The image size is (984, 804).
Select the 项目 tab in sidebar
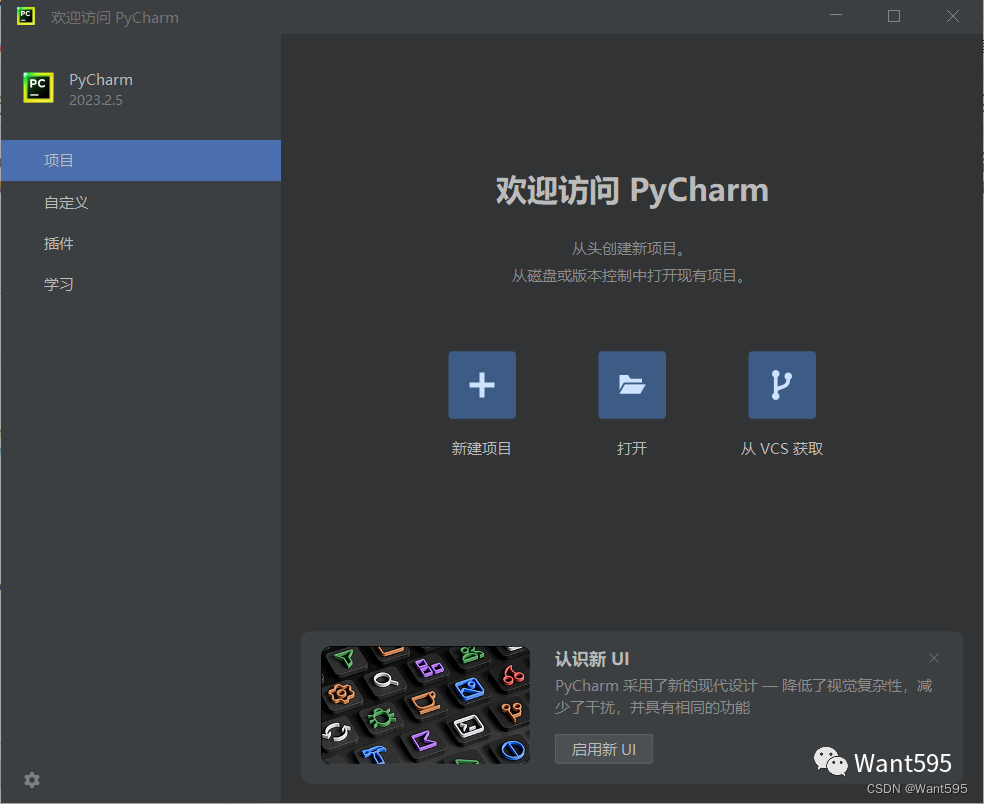(x=141, y=161)
